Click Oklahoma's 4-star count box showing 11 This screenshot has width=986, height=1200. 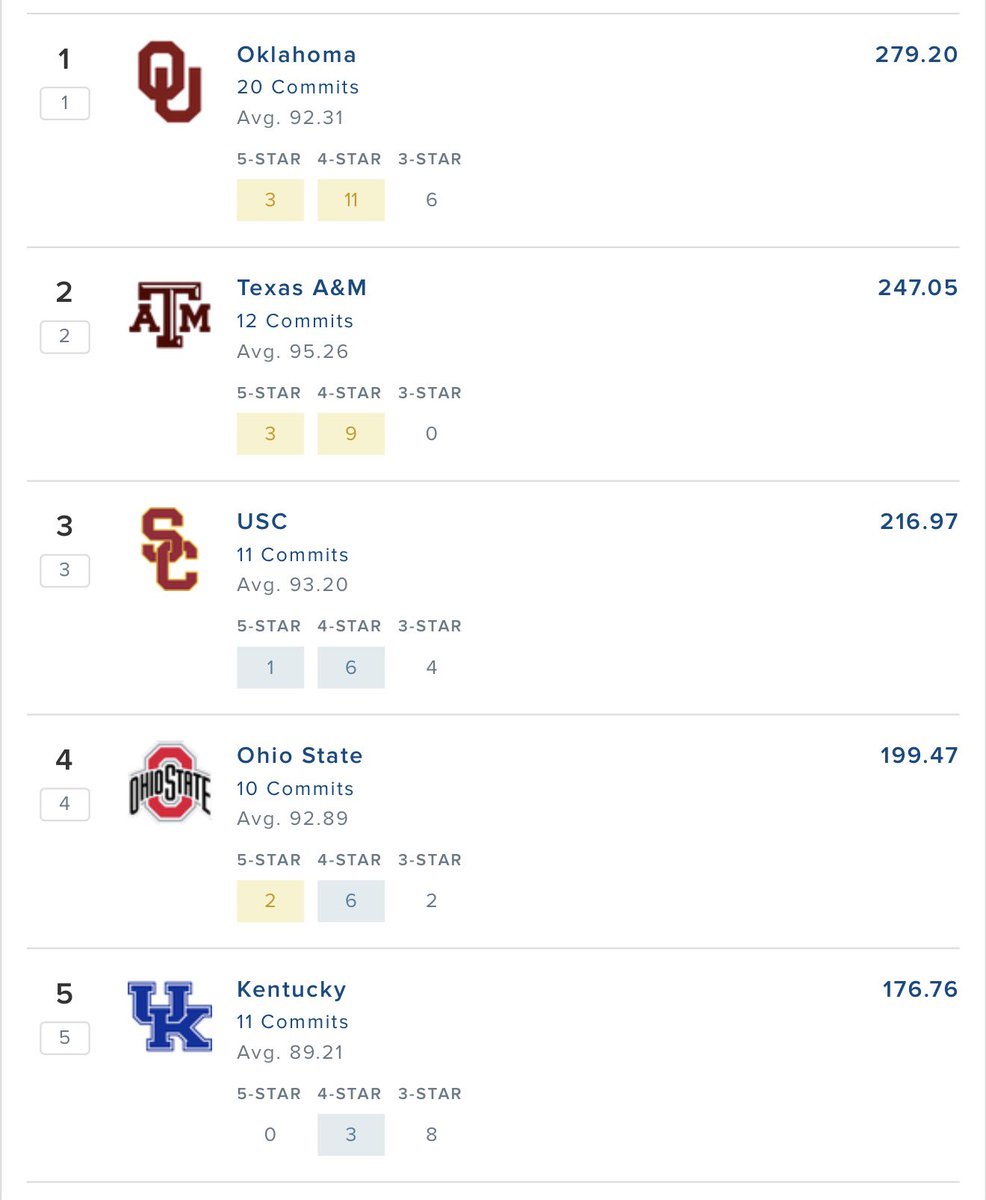[x=351, y=200]
